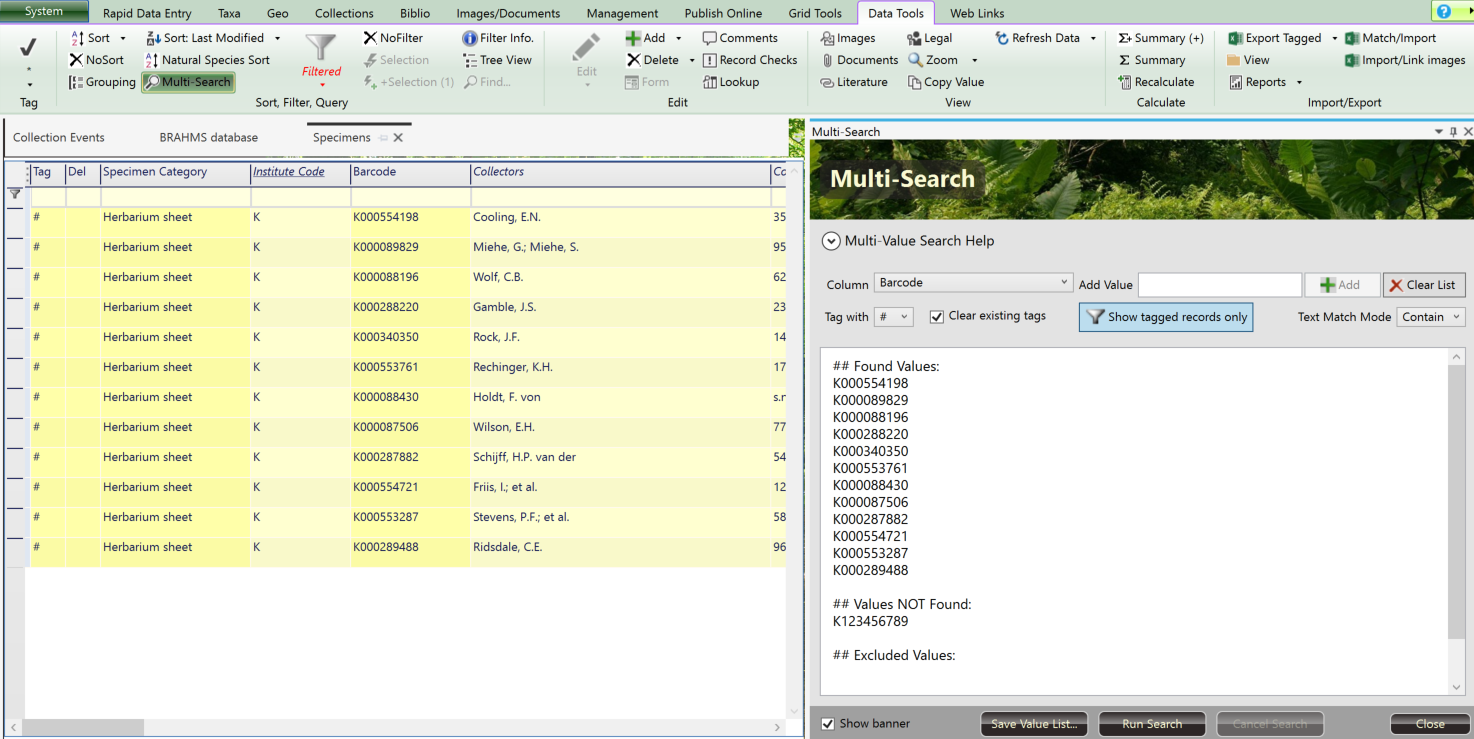
Task: Clear filters using NoFilter
Action: coord(393,38)
